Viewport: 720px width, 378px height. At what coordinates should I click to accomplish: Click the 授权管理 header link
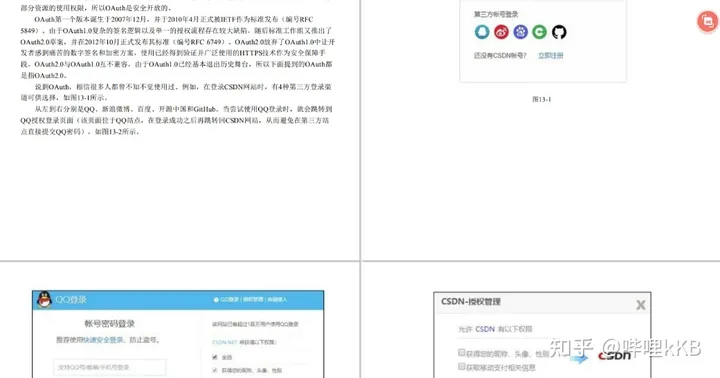pos(253,299)
